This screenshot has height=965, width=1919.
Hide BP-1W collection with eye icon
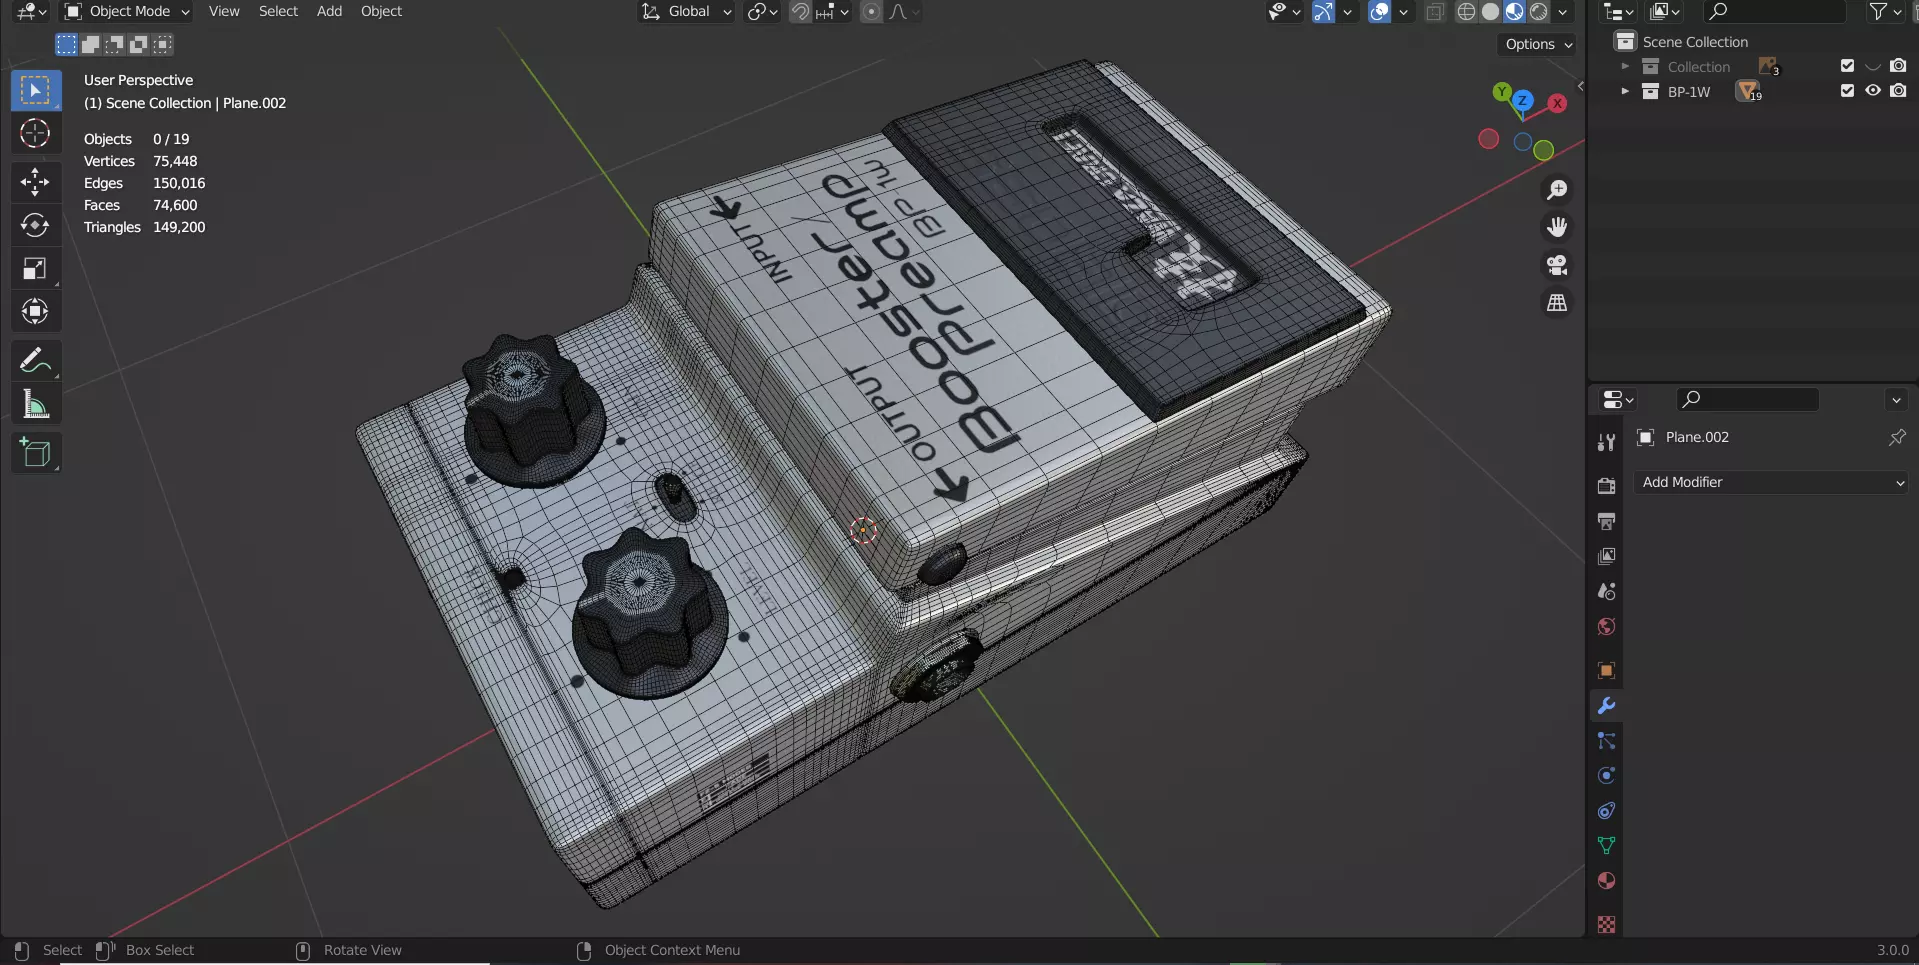(x=1873, y=91)
